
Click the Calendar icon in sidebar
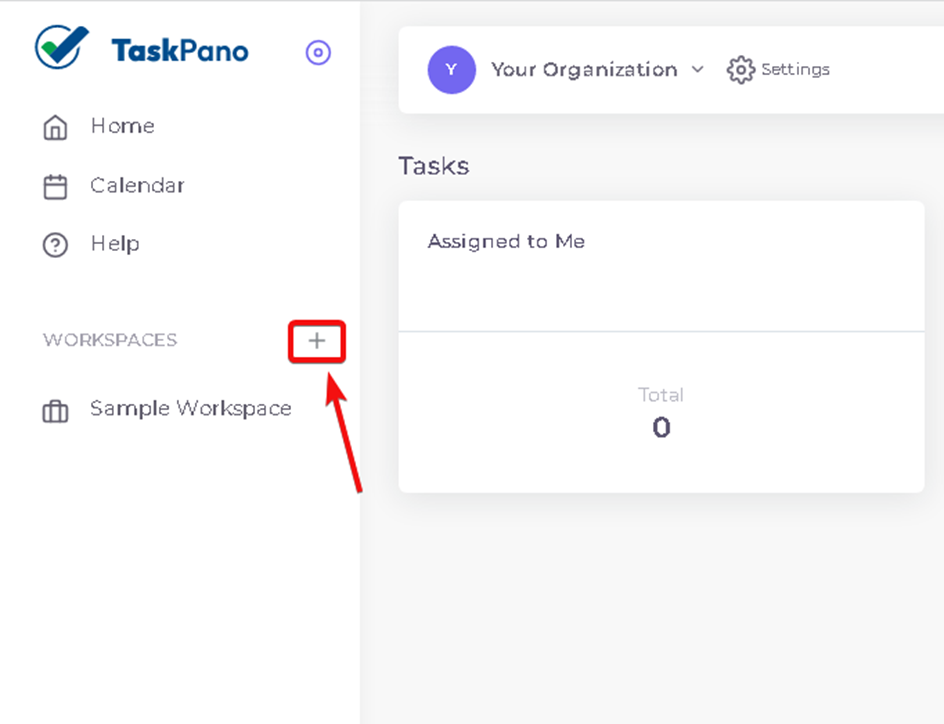tap(55, 187)
